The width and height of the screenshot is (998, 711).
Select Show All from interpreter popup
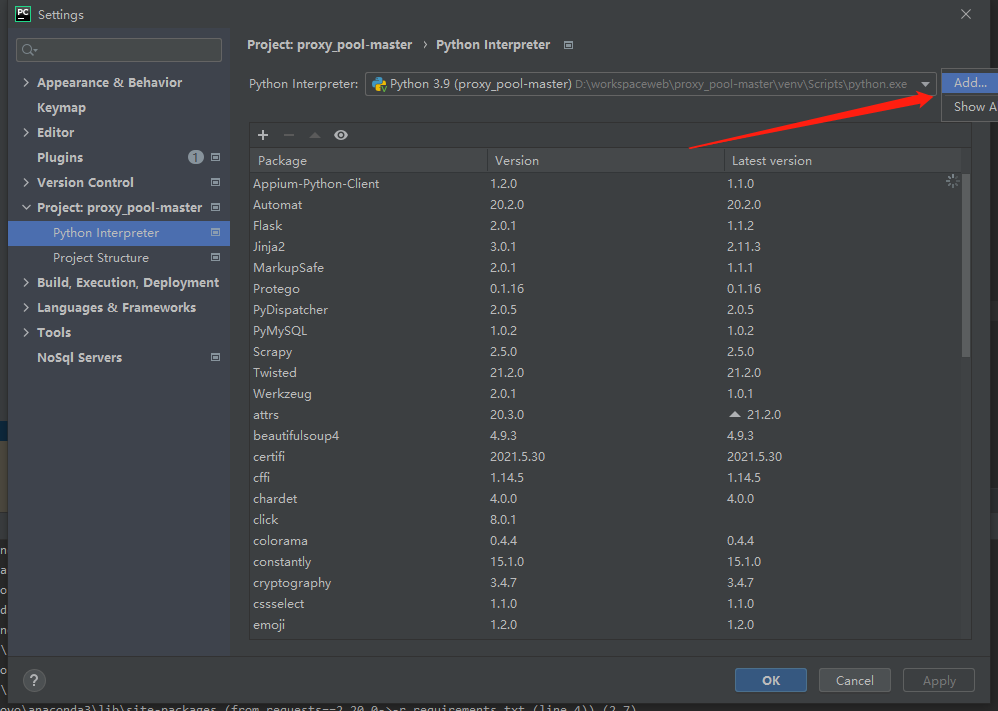click(969, 107)
